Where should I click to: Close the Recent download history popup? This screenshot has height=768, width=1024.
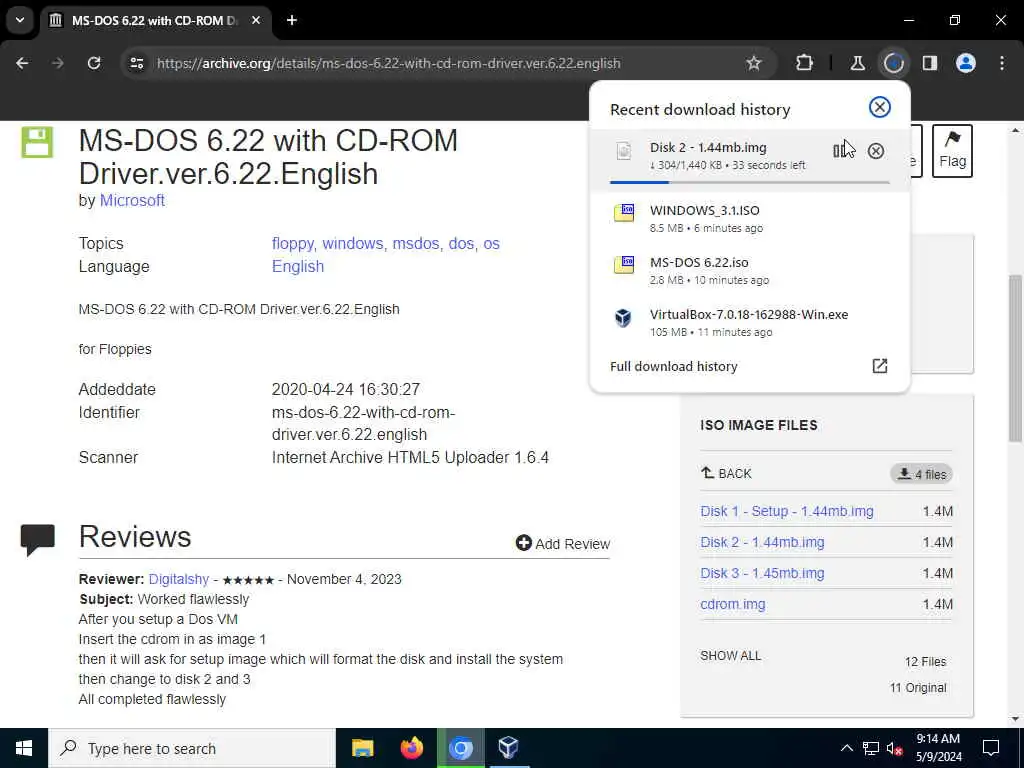[x=880, y=107]
